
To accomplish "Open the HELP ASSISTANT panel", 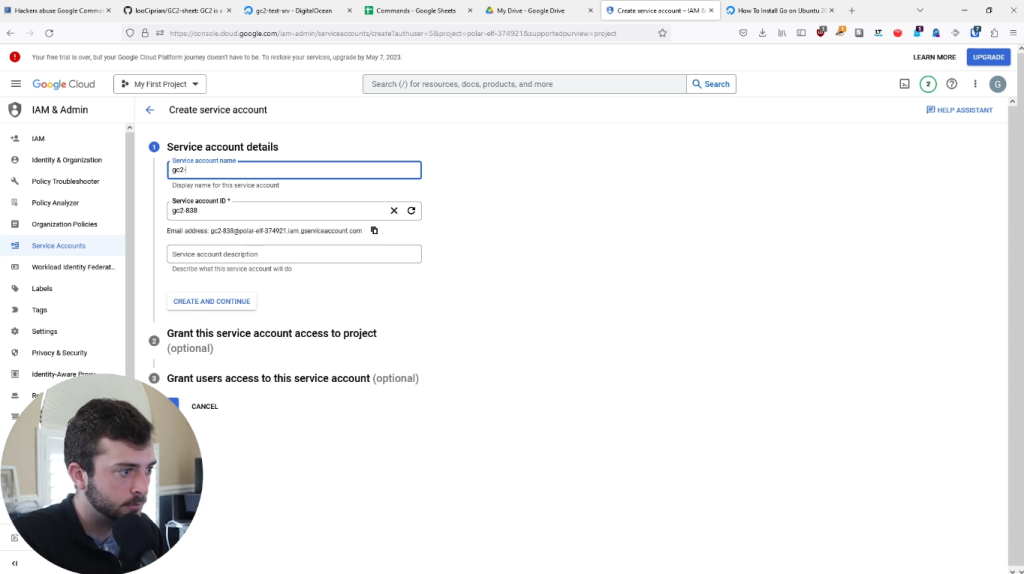I will click(x=959, y=110).
